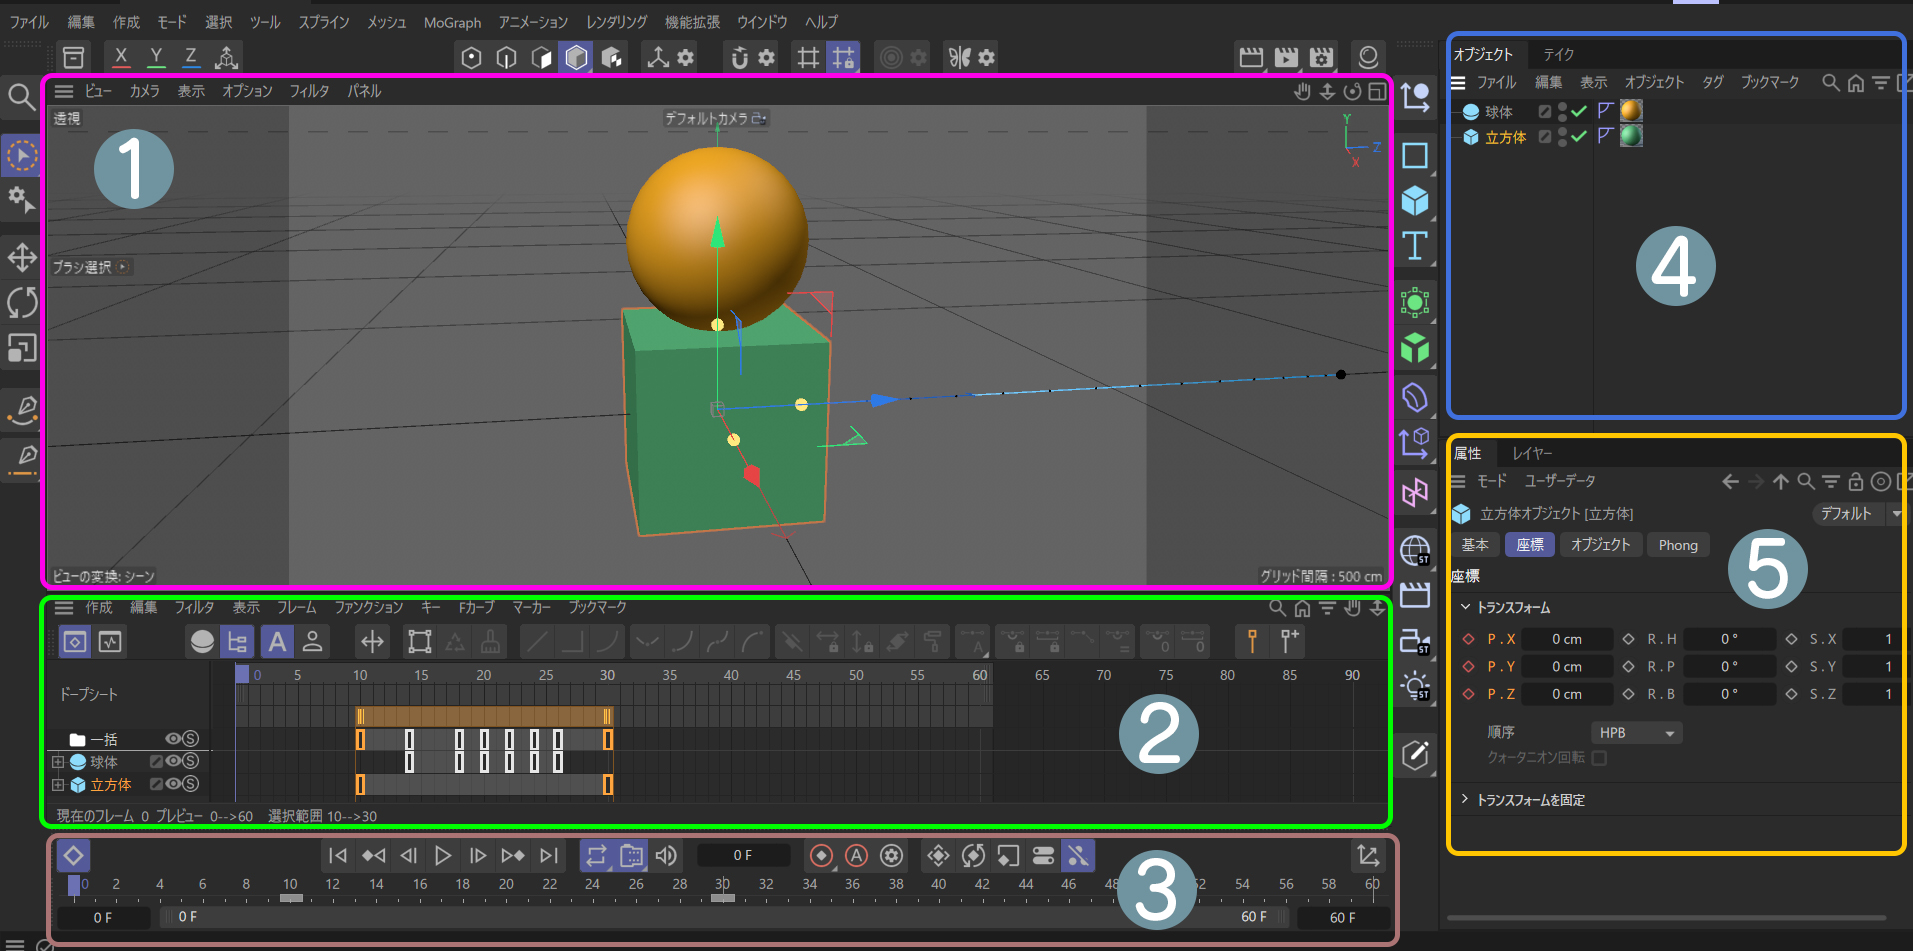The image size is (1913, 951).
Task: Toggle visibility eye for 立方体 in dope sheet
Action: coord(173,785)
